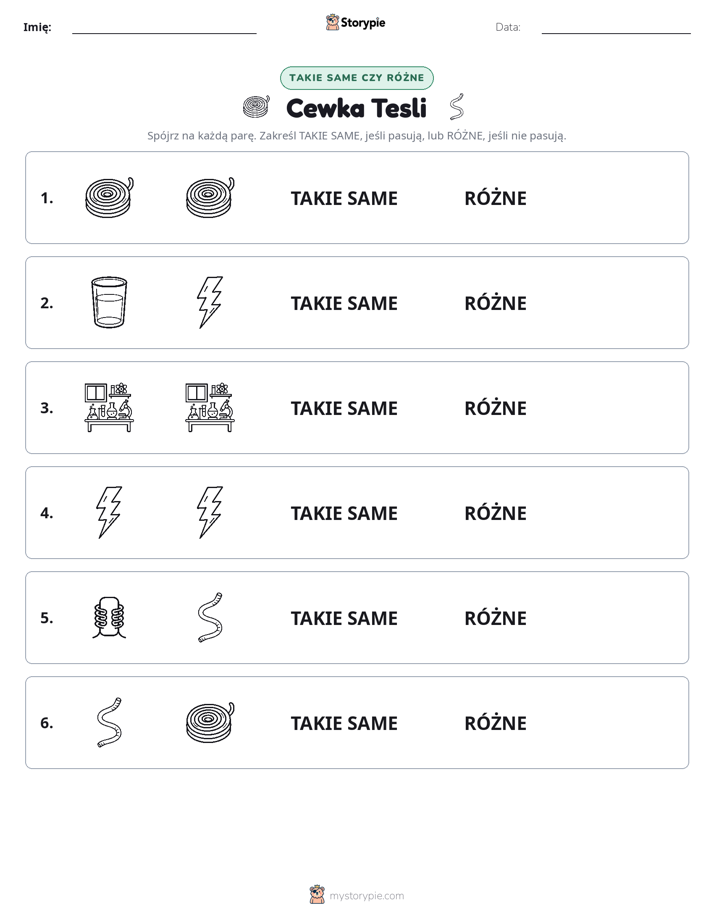Mark RÓŻNE in row 6
Viewport: 714px width, 924px height.
[495, 722]
